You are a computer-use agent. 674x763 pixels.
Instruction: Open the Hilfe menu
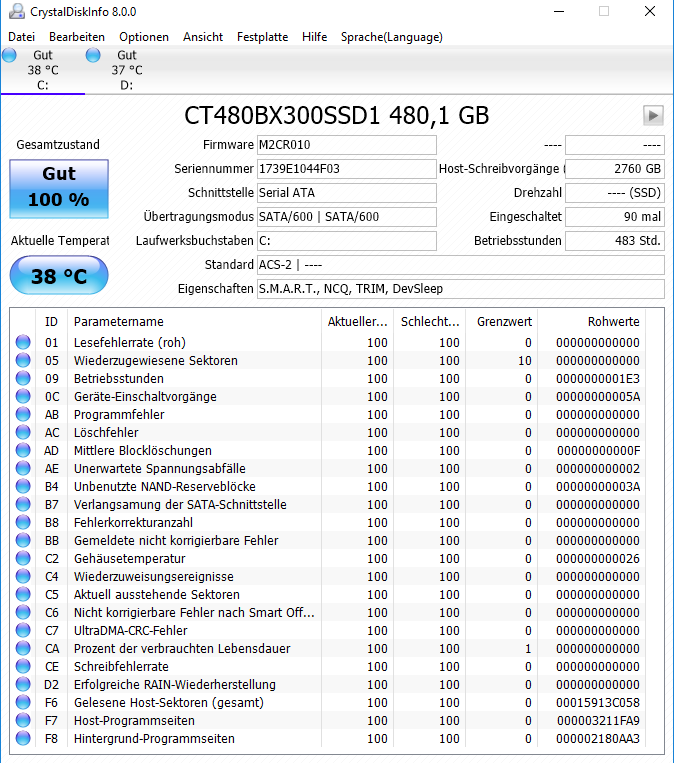pyautogui.click(x=314, y=37)
